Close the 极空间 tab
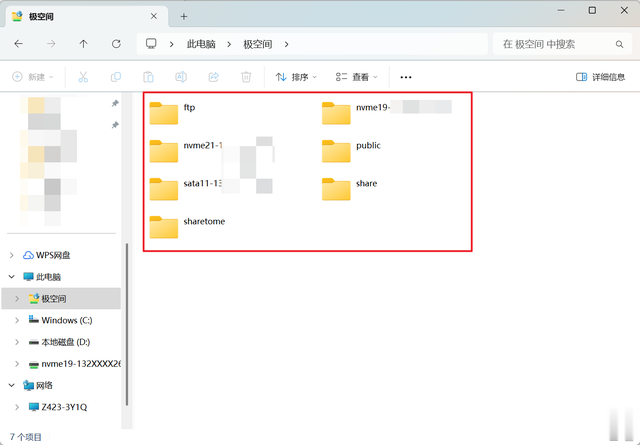This screenshot has width=640, height=445. point(154,16)
